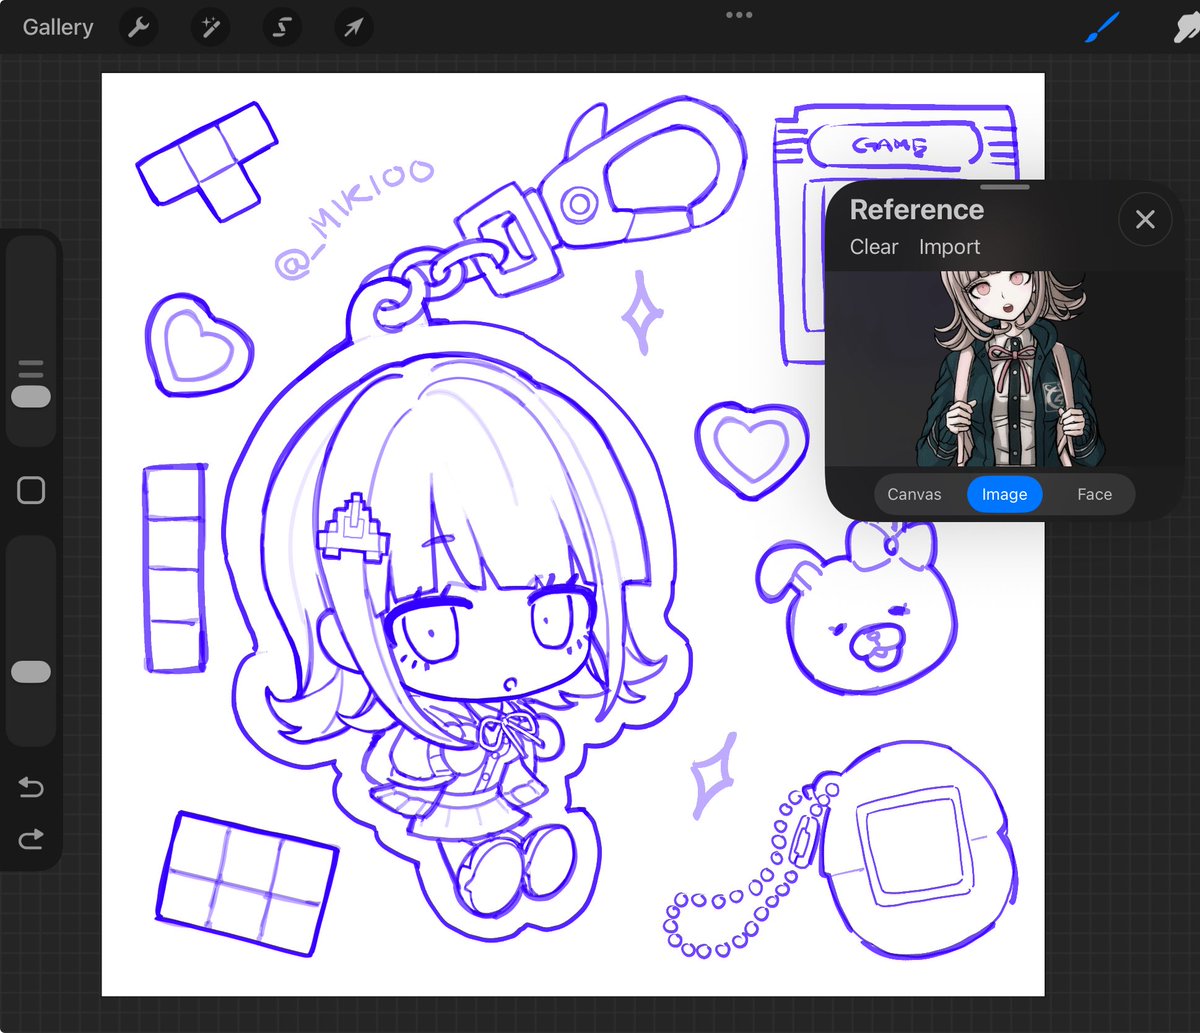Open the Gallery view
1200x1033 pixels.
point(58,27)
